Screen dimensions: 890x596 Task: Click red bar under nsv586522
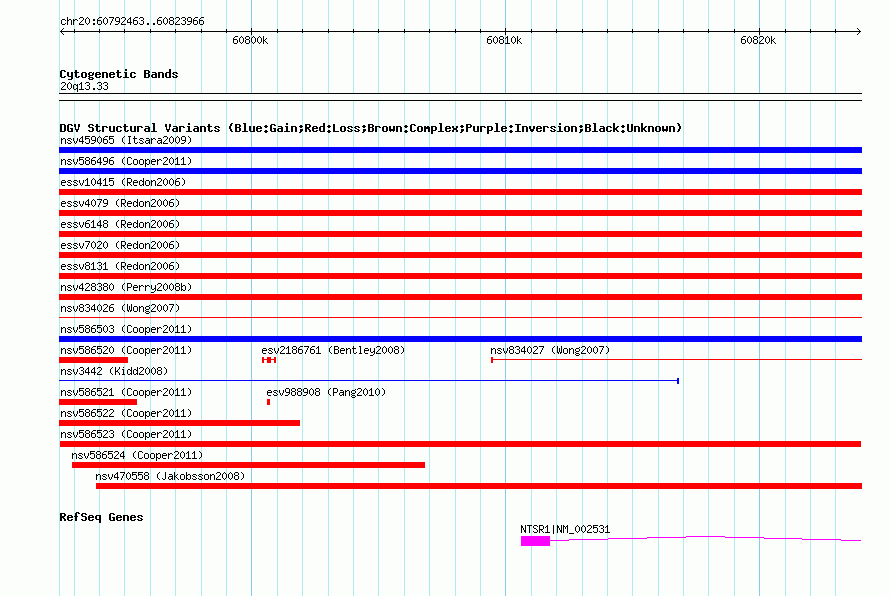pyautogui.click(x=179, y=423)
